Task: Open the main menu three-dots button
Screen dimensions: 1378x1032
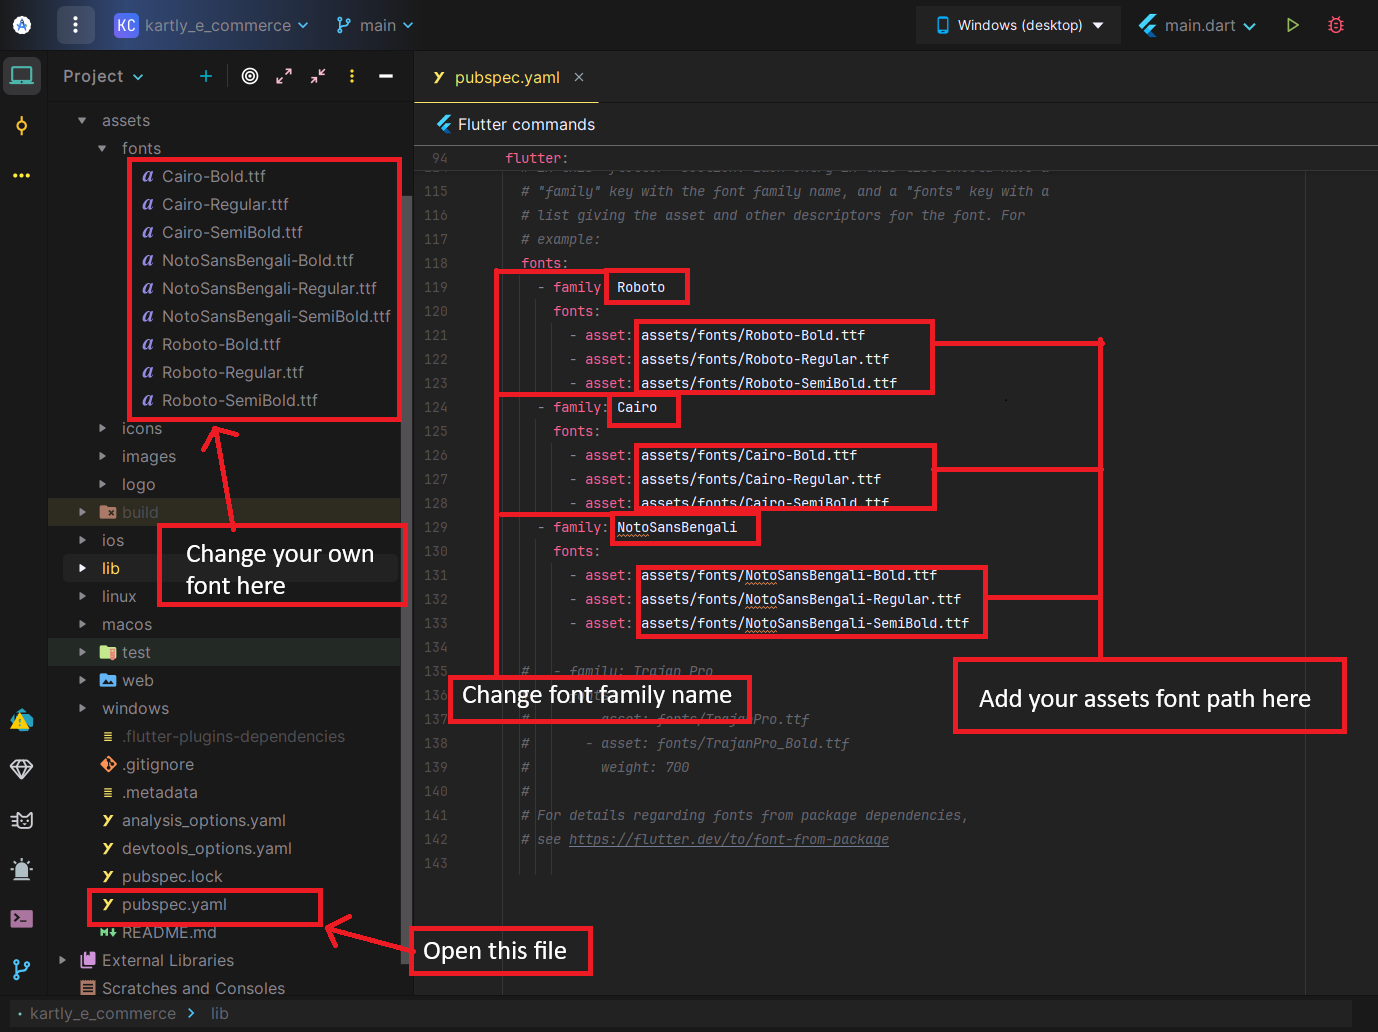Action: click(x=75, y=25)
